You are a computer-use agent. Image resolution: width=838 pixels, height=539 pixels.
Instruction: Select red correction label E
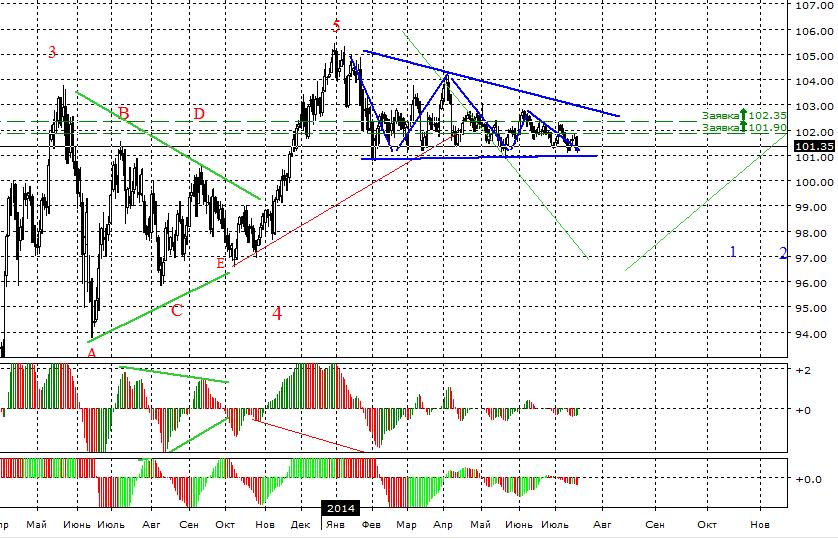[x=221, y=263]
